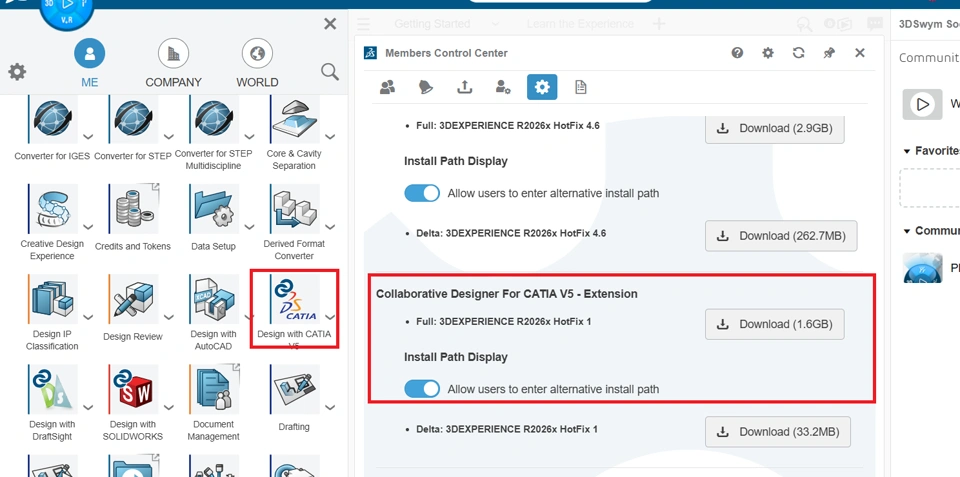Launch Design with CATIA V5 app
Image resolution: width=960 pixels, height=477 pixels.
coord(294,299)
